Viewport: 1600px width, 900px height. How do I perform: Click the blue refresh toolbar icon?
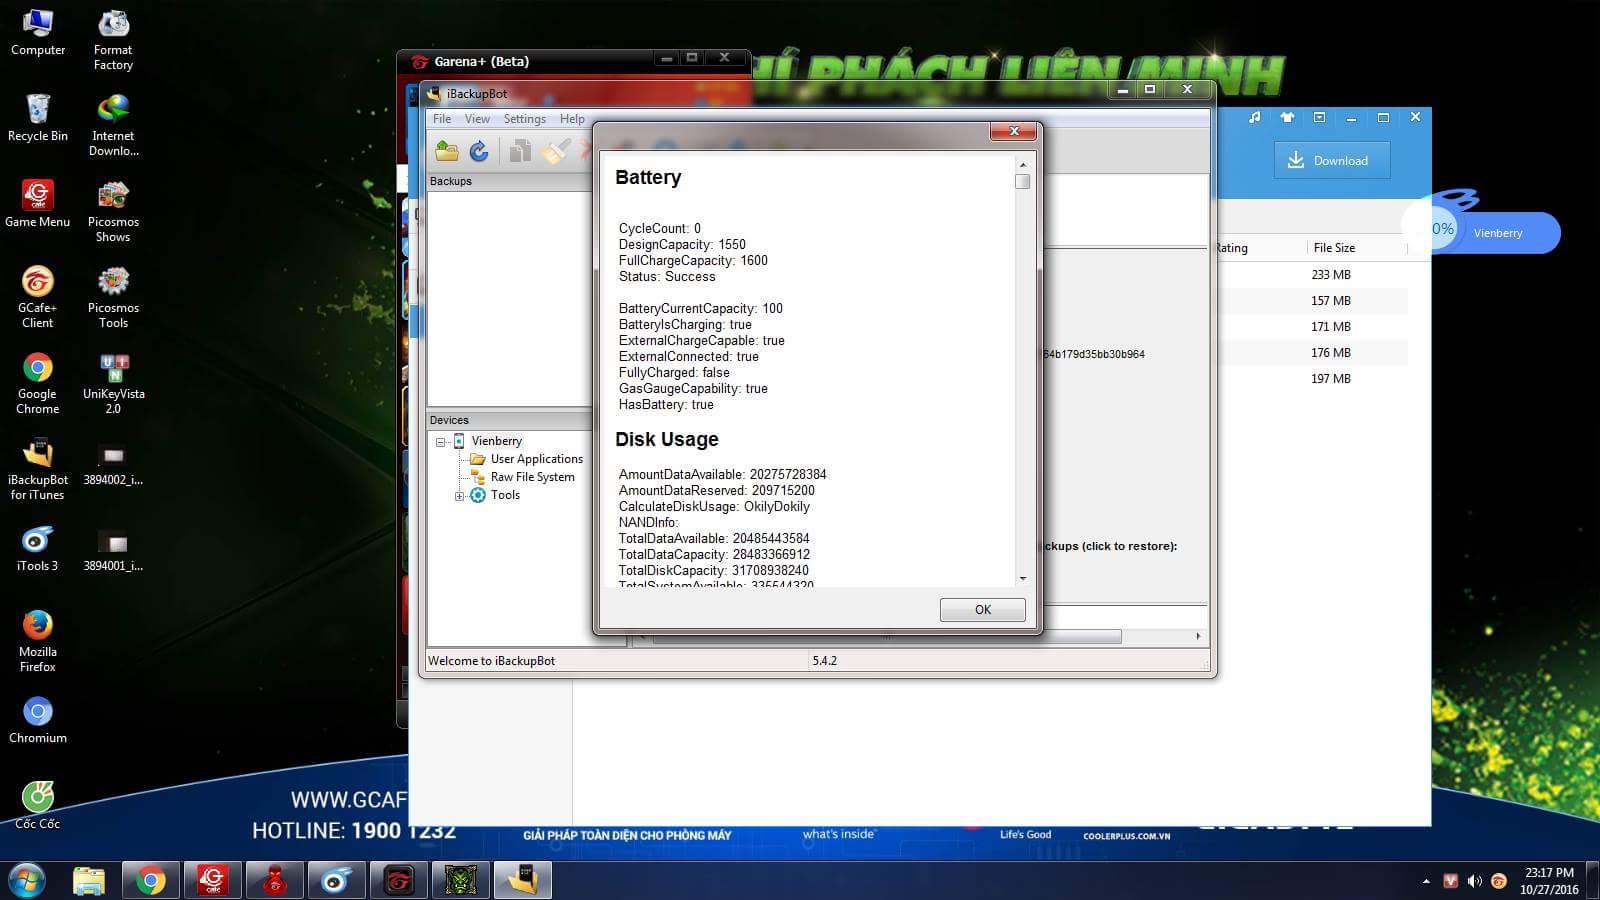[x=479, y=151]
